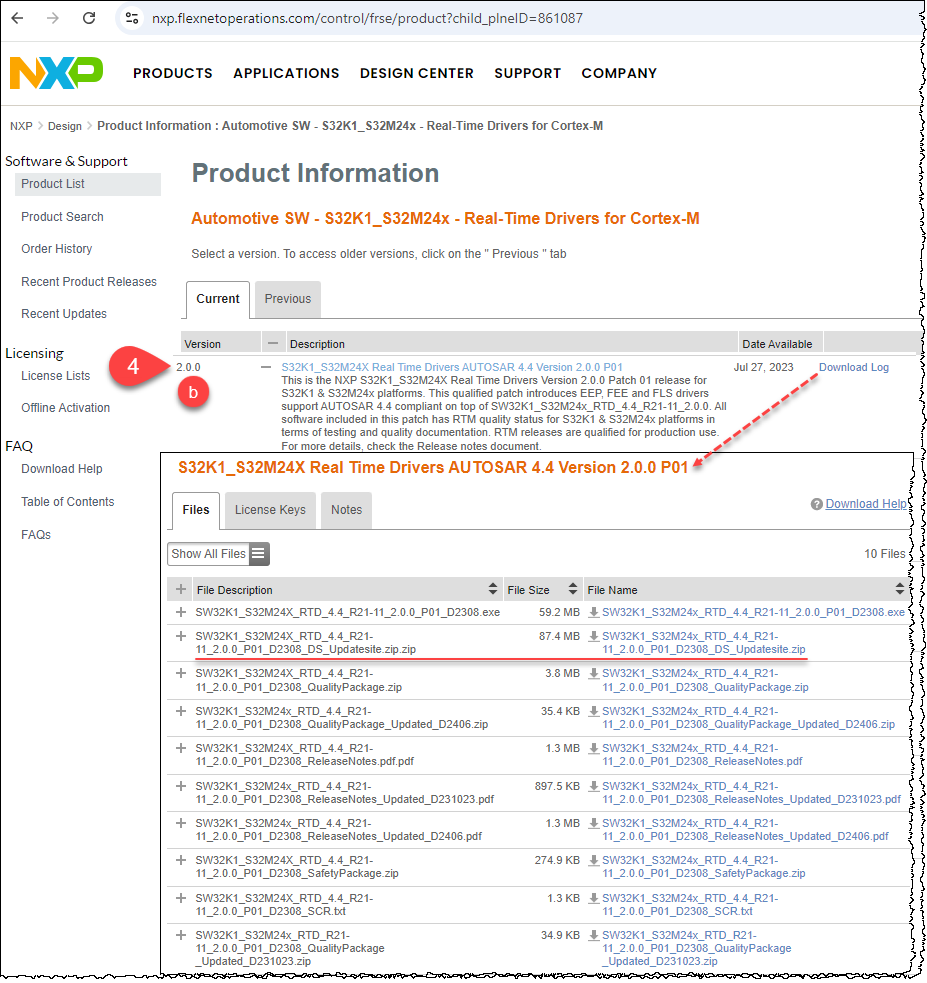The width and height of the screenshot is (927, 983).
Task: Open the APPLICATIONS menu
Action: (x=286, y=73)
